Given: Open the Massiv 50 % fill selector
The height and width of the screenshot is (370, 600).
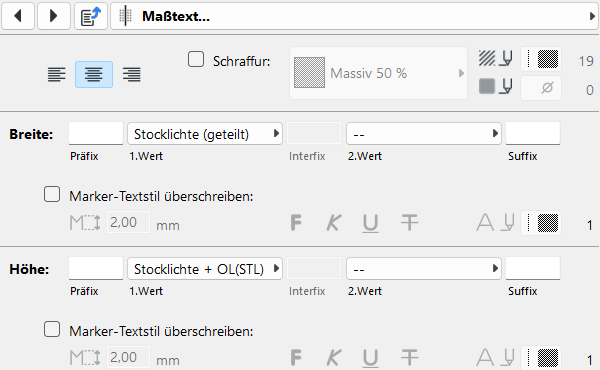Looking at the screenshot, I should click(378, 73).
